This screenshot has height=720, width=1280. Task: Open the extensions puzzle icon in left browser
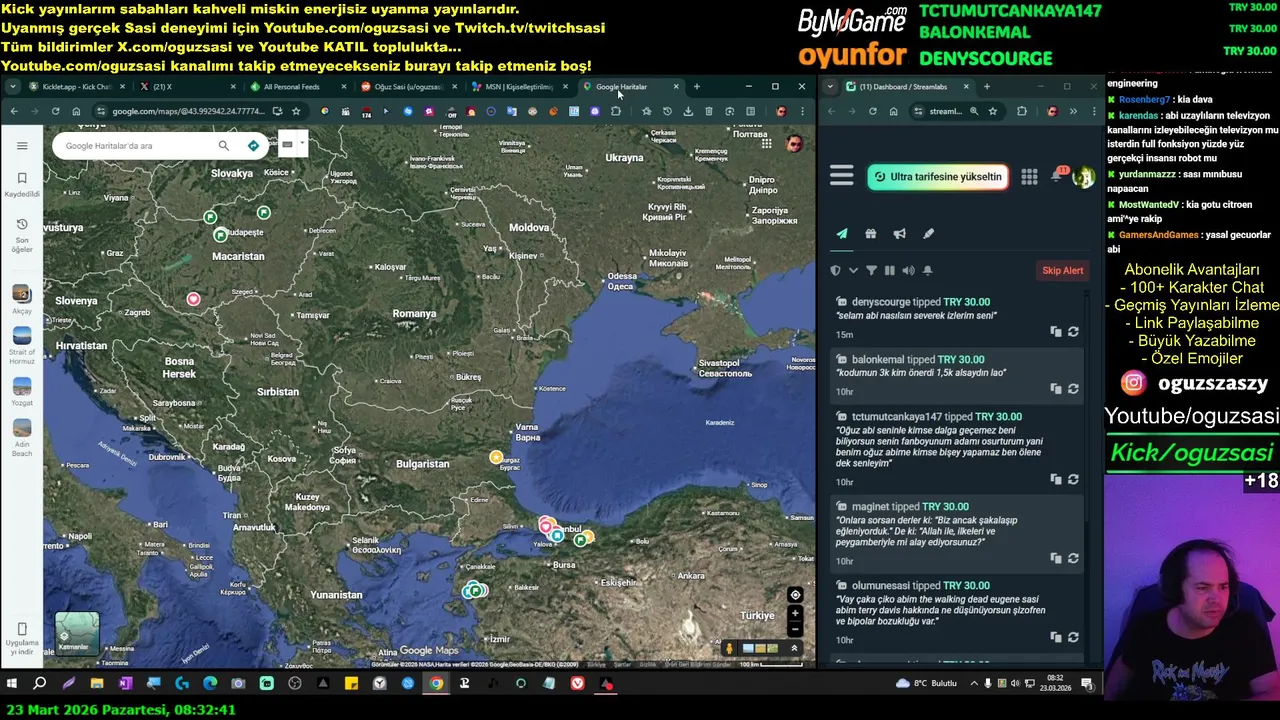click(x=616, y=111)
